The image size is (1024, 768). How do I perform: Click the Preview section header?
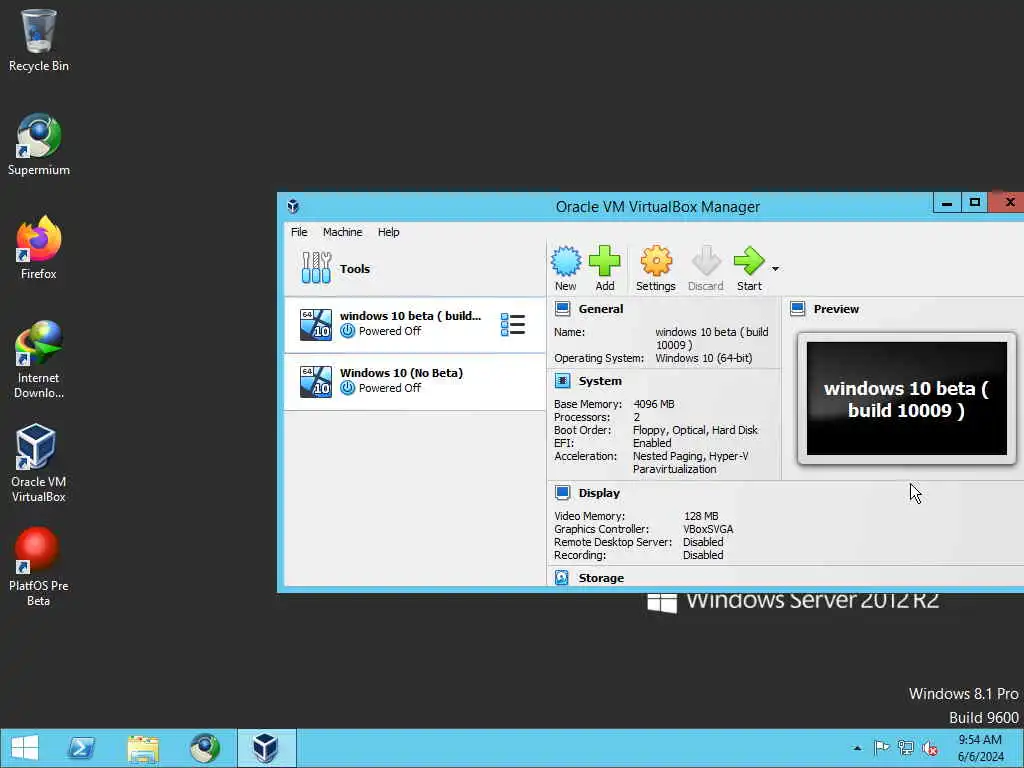pyautogui.click(x=836, y=309)
